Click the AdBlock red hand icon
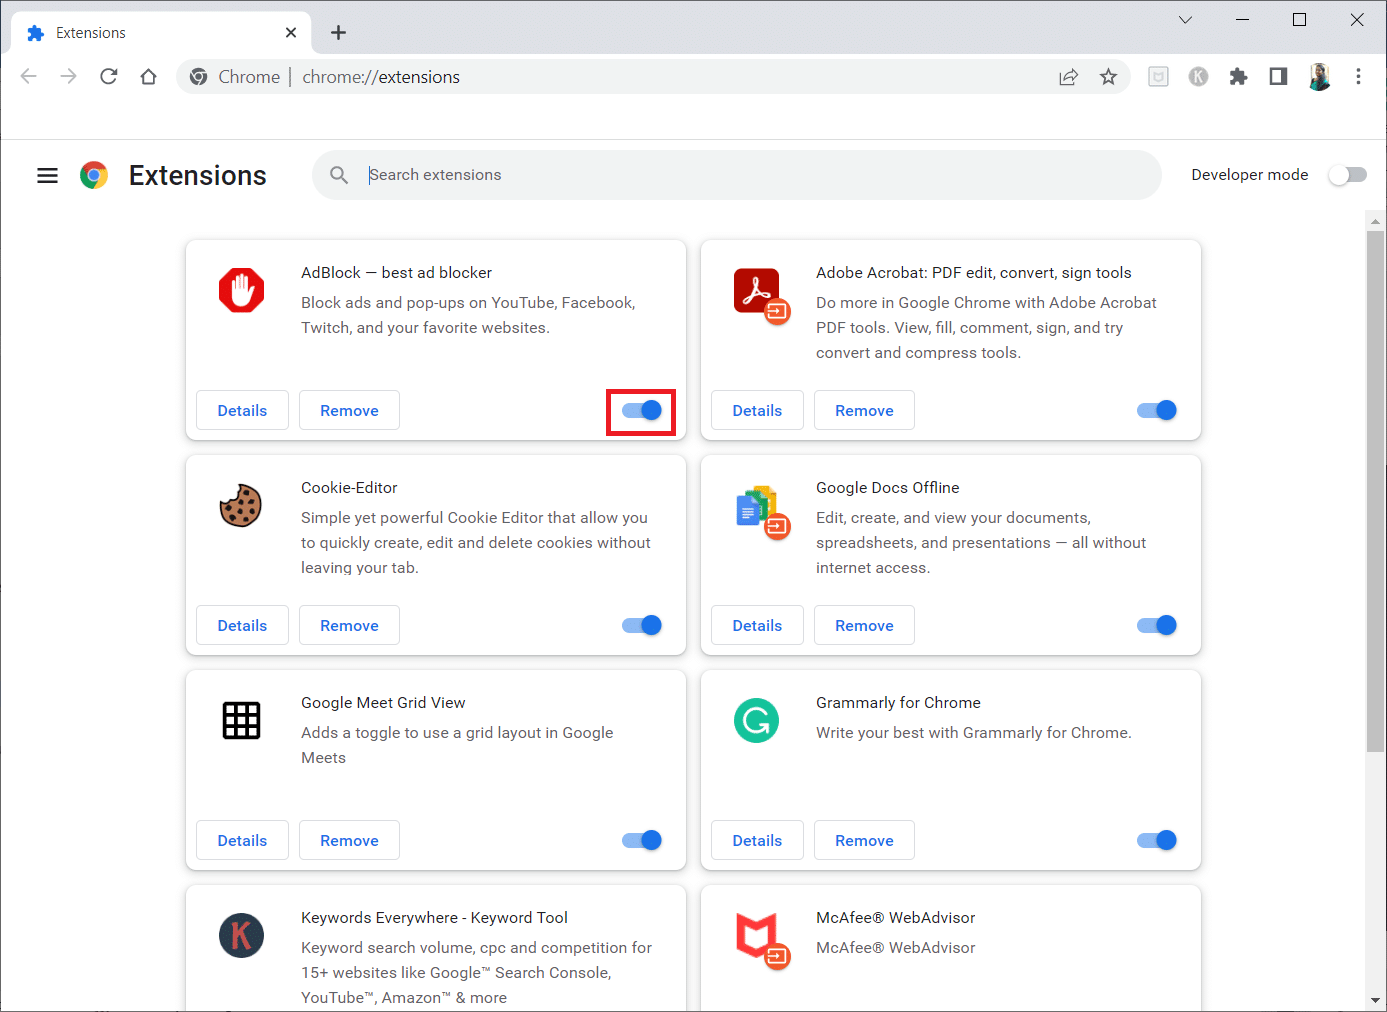 [x=241, y=290]
